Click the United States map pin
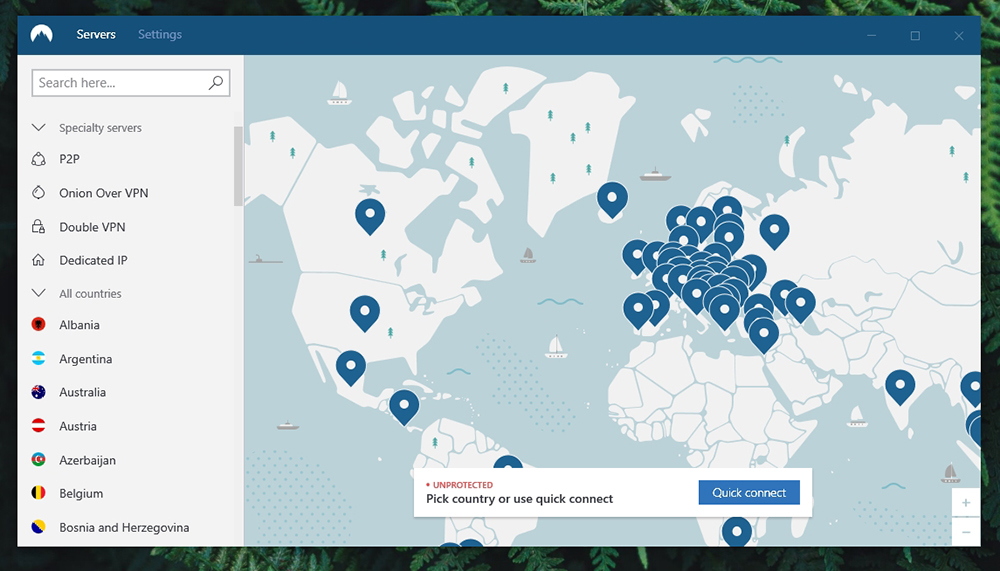 point(365,312)
